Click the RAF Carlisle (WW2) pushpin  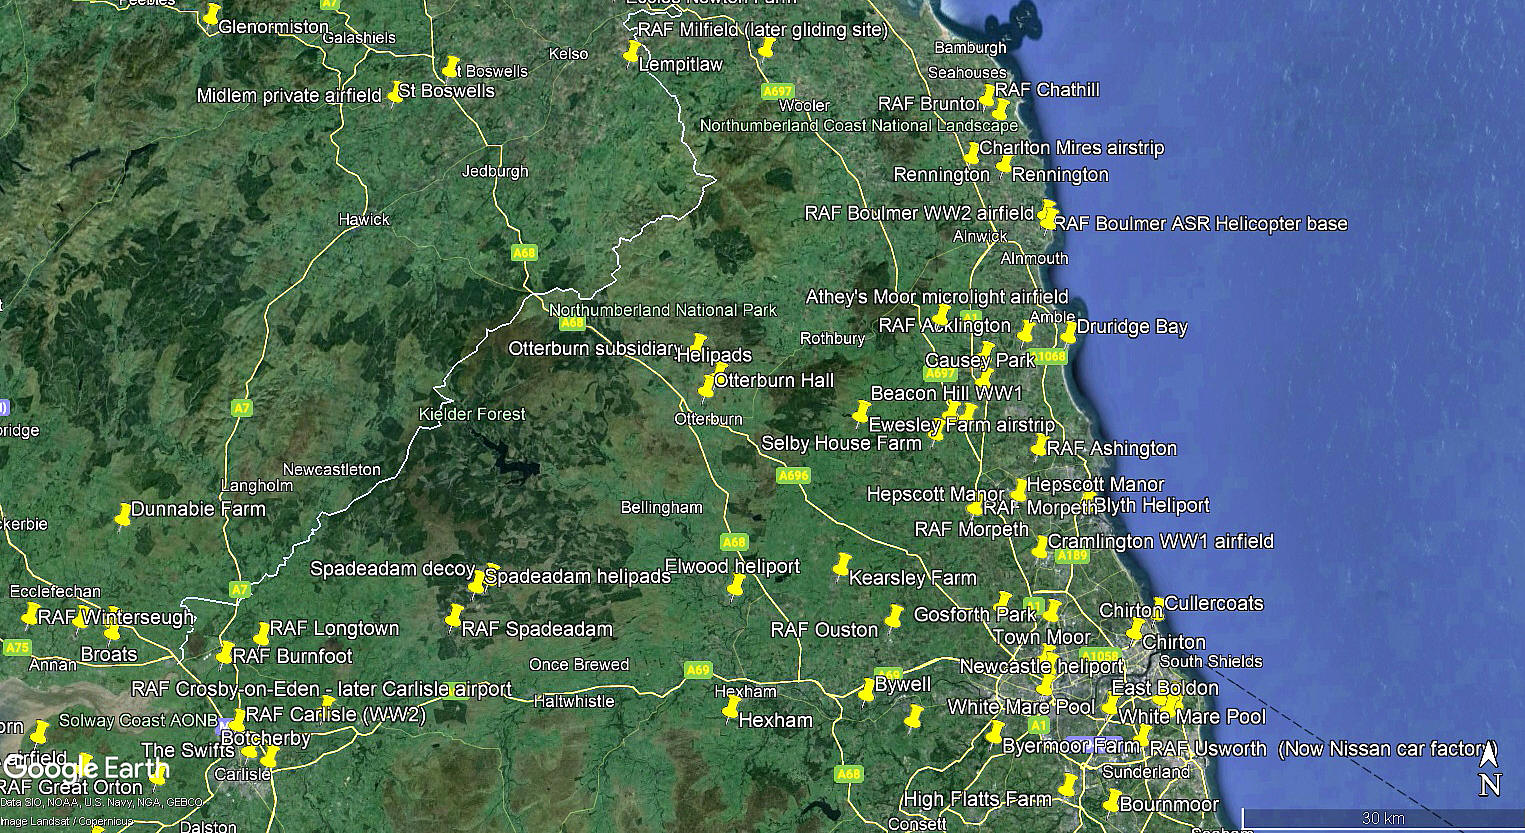click(x=239, y=719)
